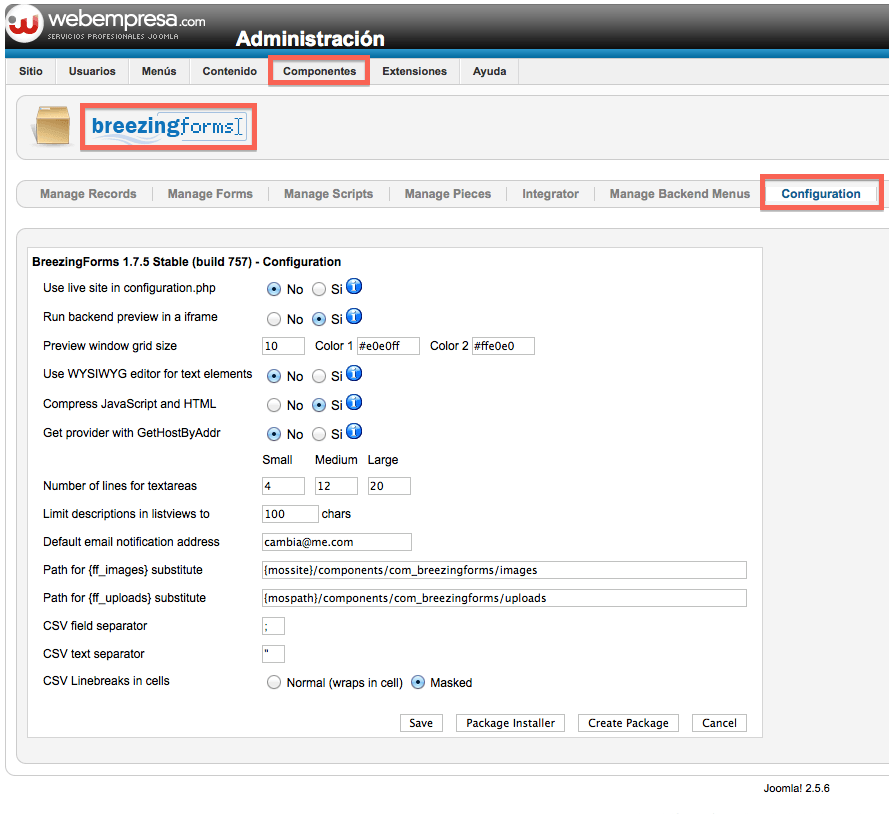Open the Ayuda menu
The width and height of the screenshot is (889, 814).
coord(489,71)
